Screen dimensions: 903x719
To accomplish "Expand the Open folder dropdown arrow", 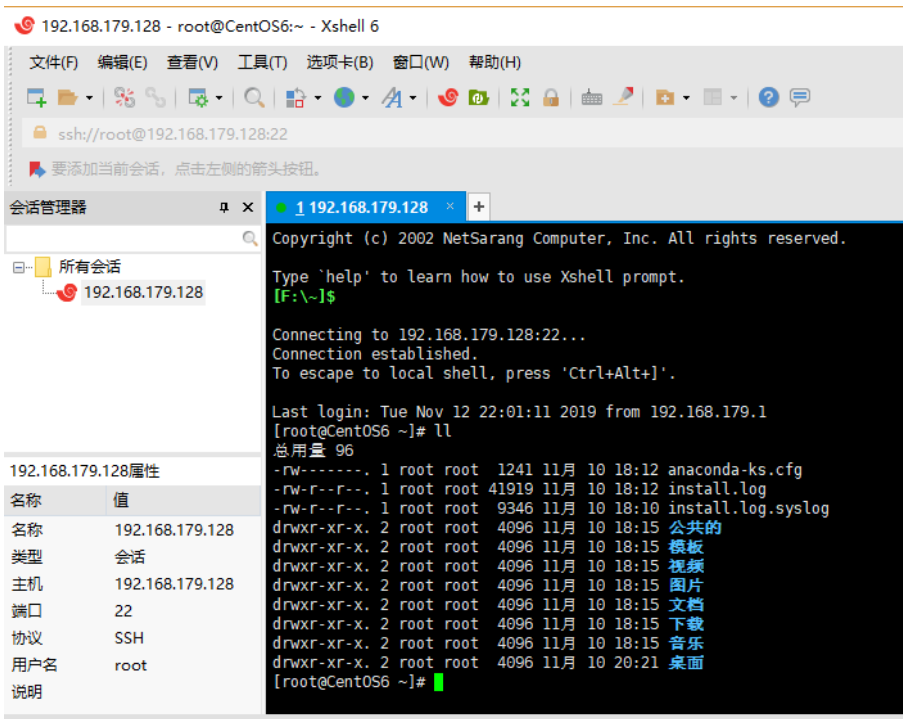I will (x=89, y=98).
